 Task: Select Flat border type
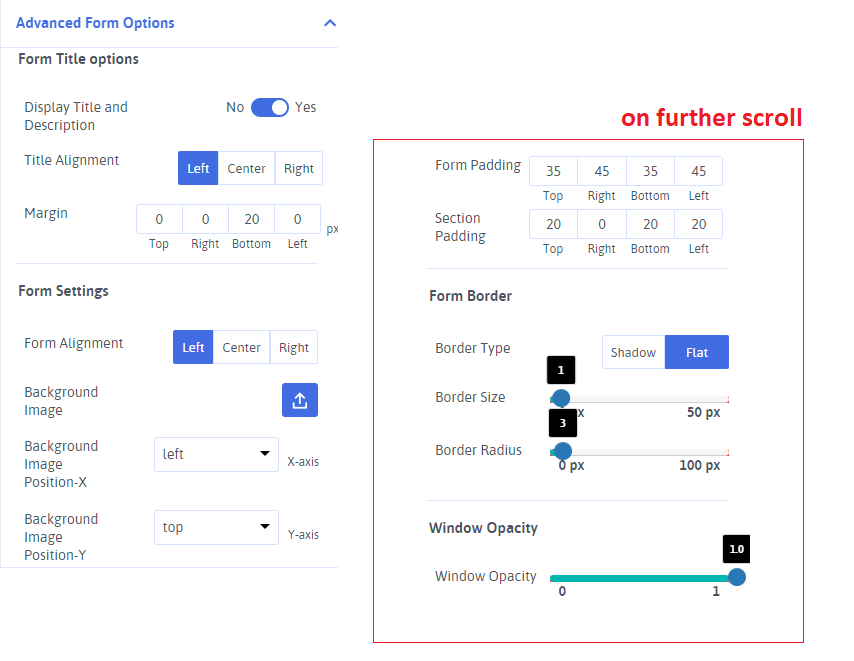click(x=697, y=352)
